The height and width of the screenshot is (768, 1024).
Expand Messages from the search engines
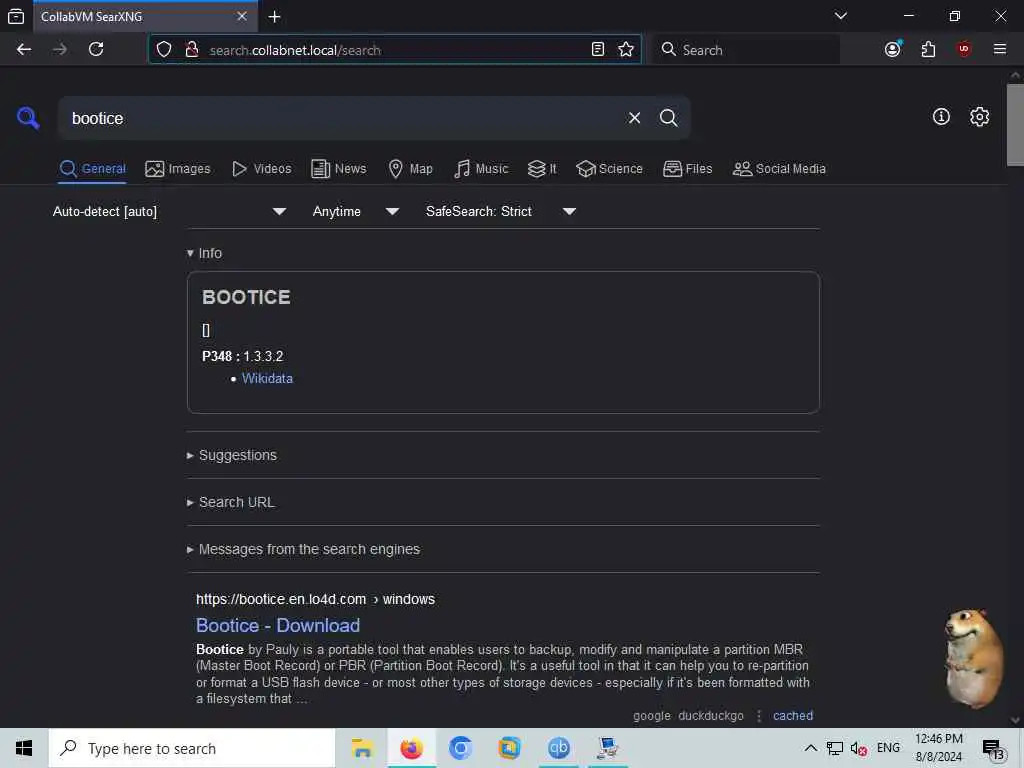click(x=304, y=550)
